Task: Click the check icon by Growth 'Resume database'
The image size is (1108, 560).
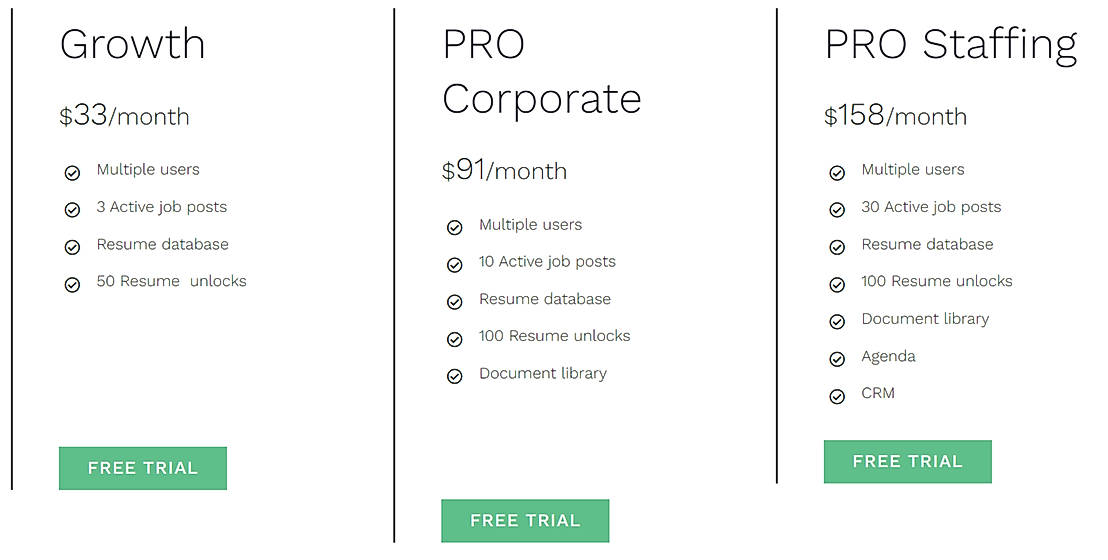Action: 72,248
